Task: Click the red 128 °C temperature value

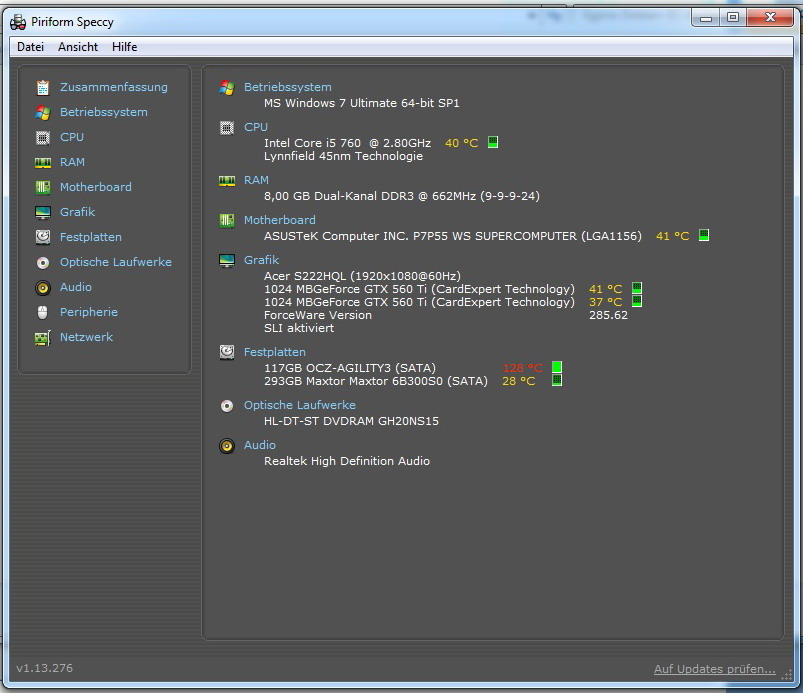Action: point(522,368)
